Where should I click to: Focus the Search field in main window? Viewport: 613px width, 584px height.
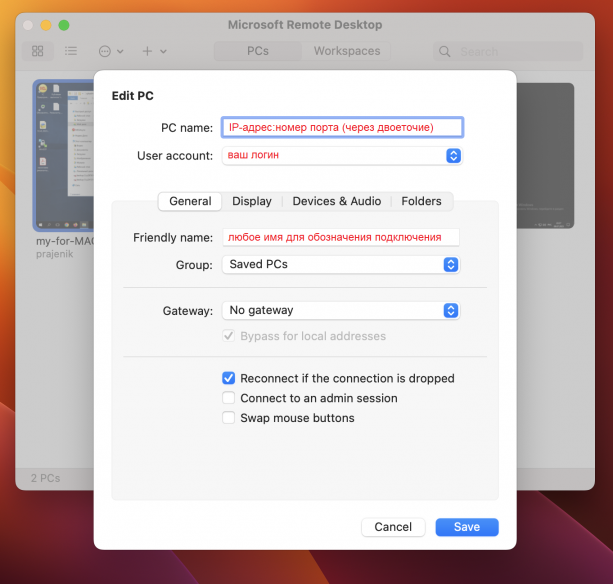pos(508,51)
